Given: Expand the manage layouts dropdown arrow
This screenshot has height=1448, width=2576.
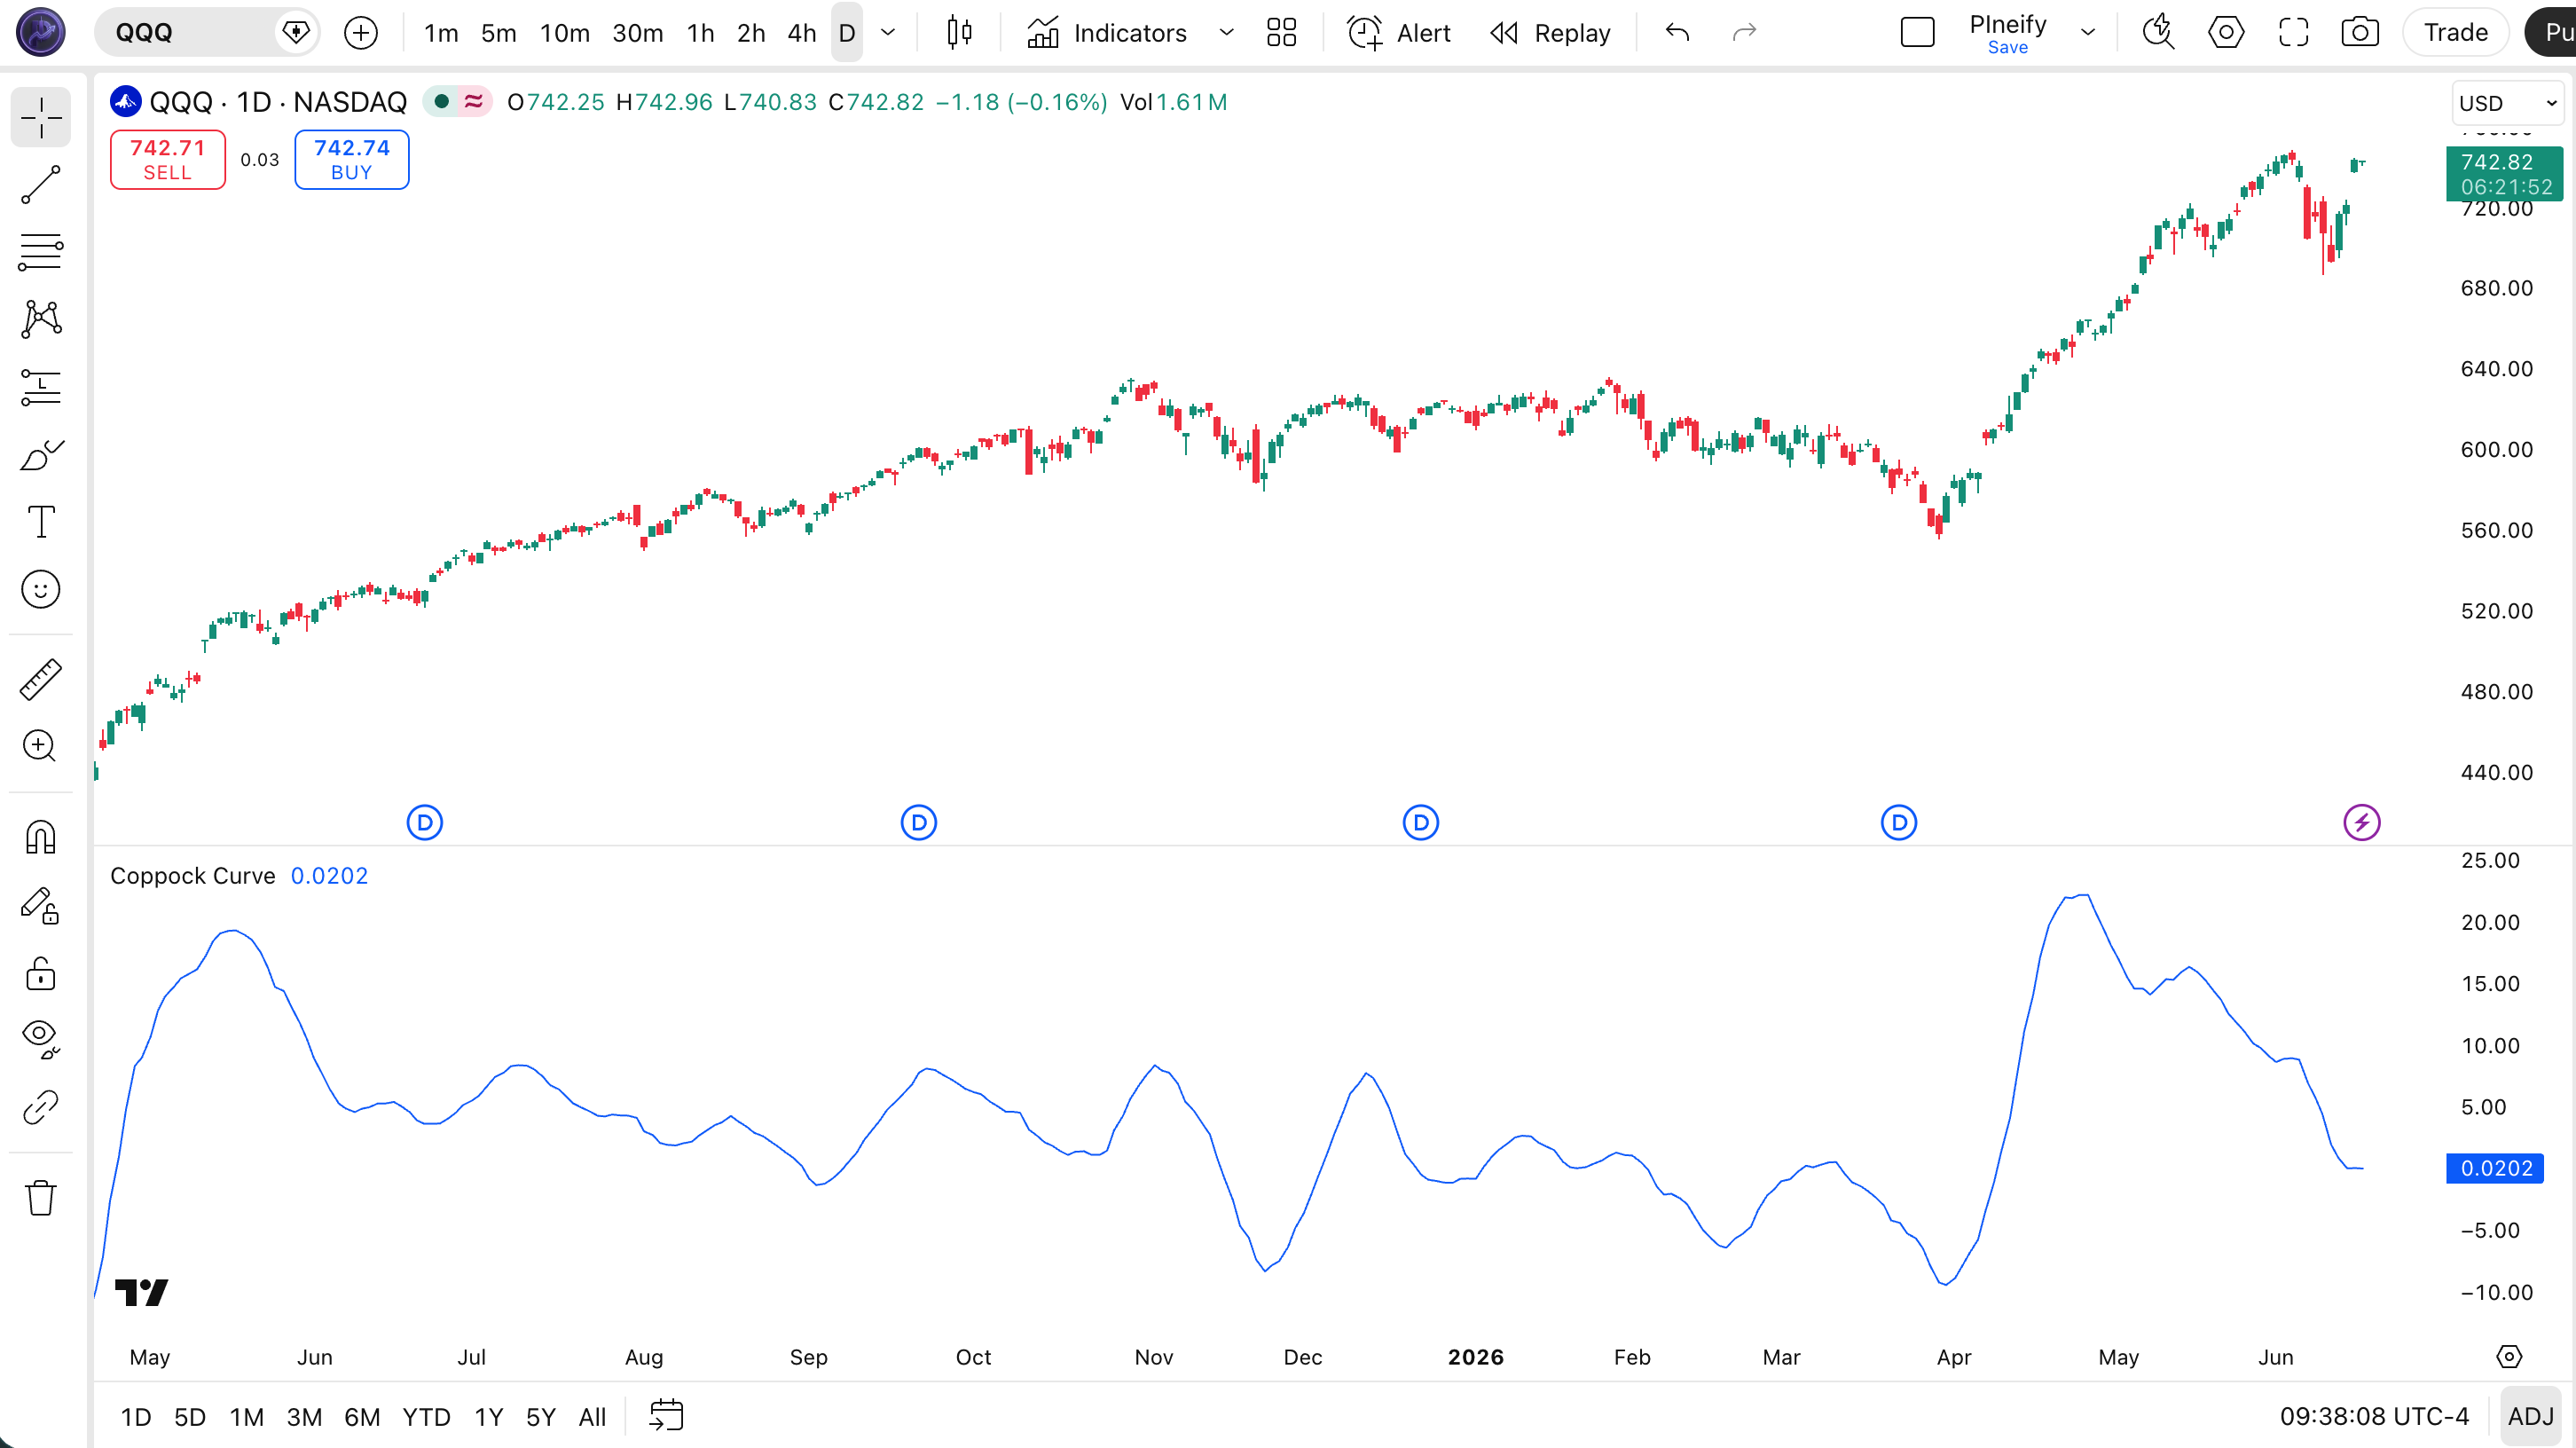Looking at the screenshot, I should point(2088,33).
